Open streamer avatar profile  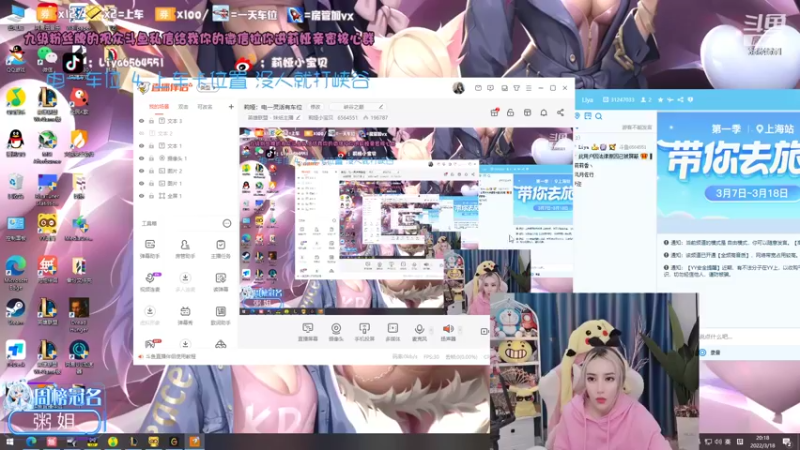[459, 88]
